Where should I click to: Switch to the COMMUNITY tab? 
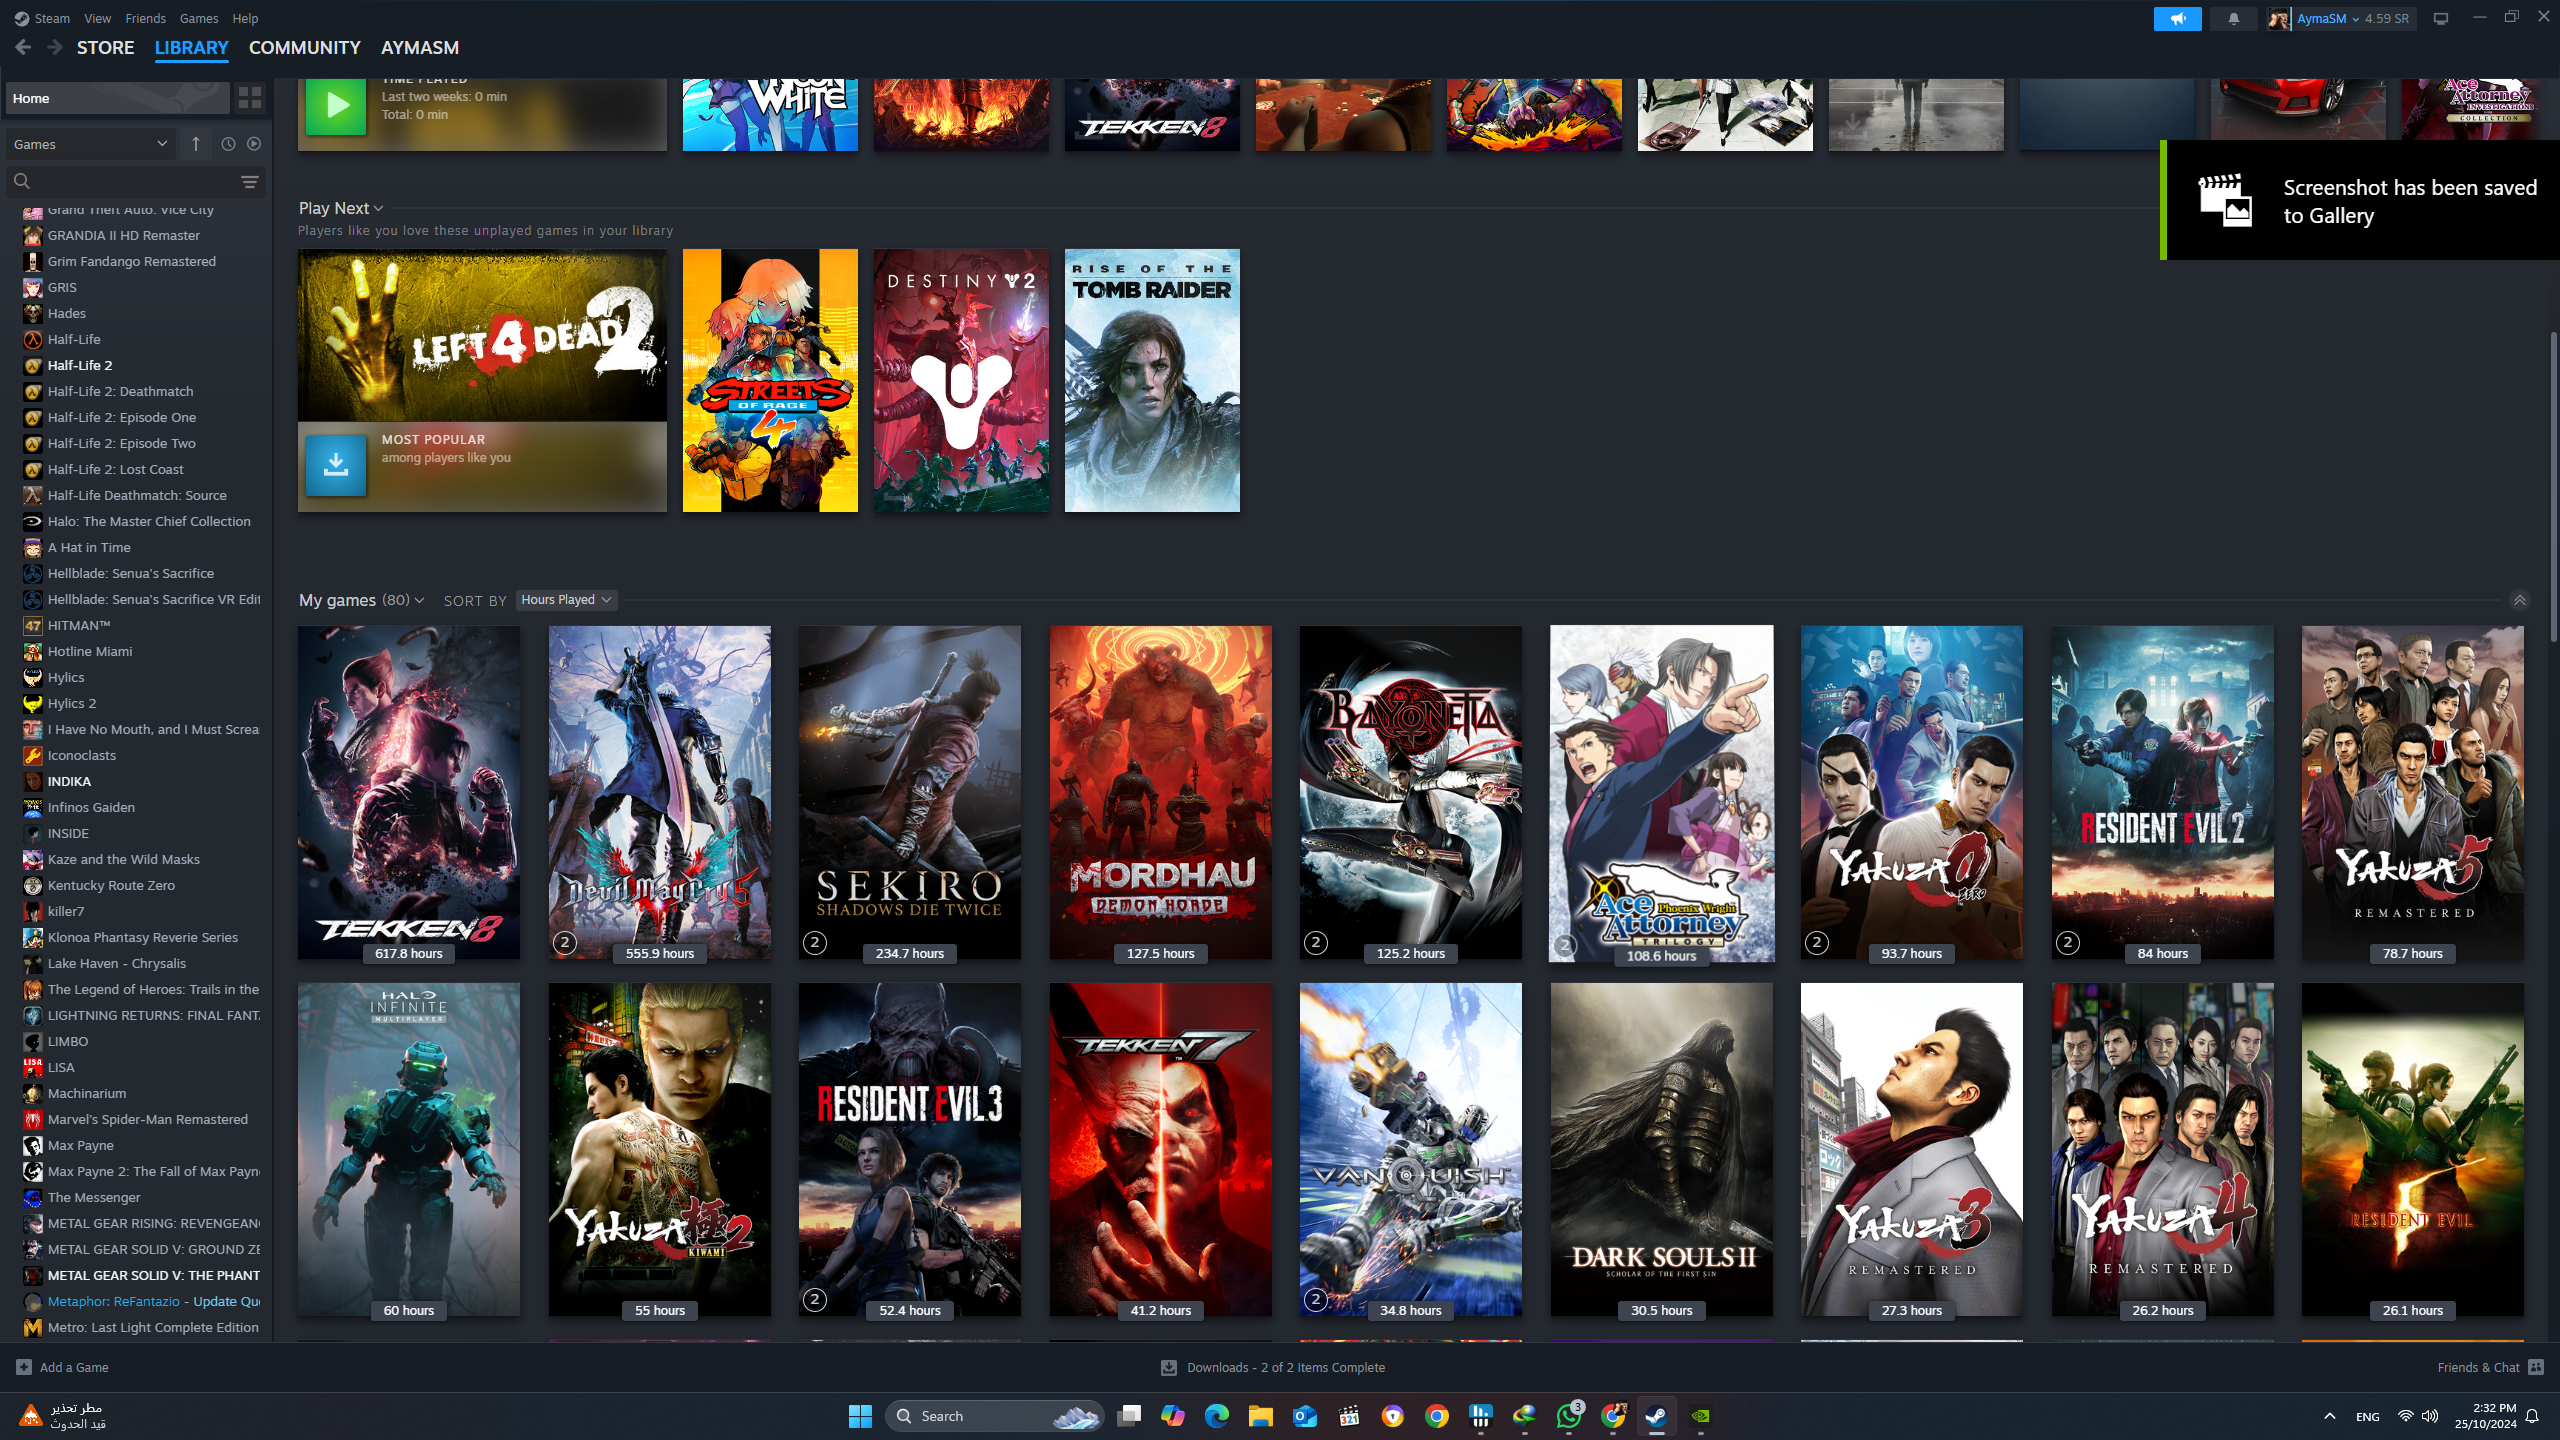pyautogui.click(x=304, y=47)
